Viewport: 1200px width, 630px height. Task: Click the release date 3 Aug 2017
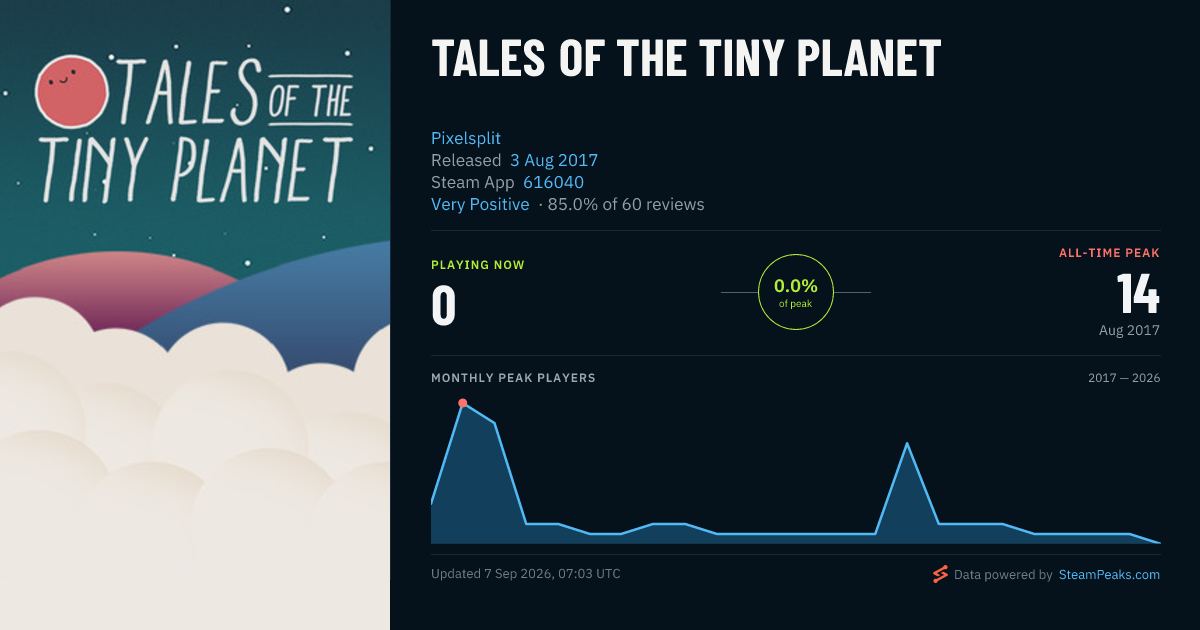[554, 160]
